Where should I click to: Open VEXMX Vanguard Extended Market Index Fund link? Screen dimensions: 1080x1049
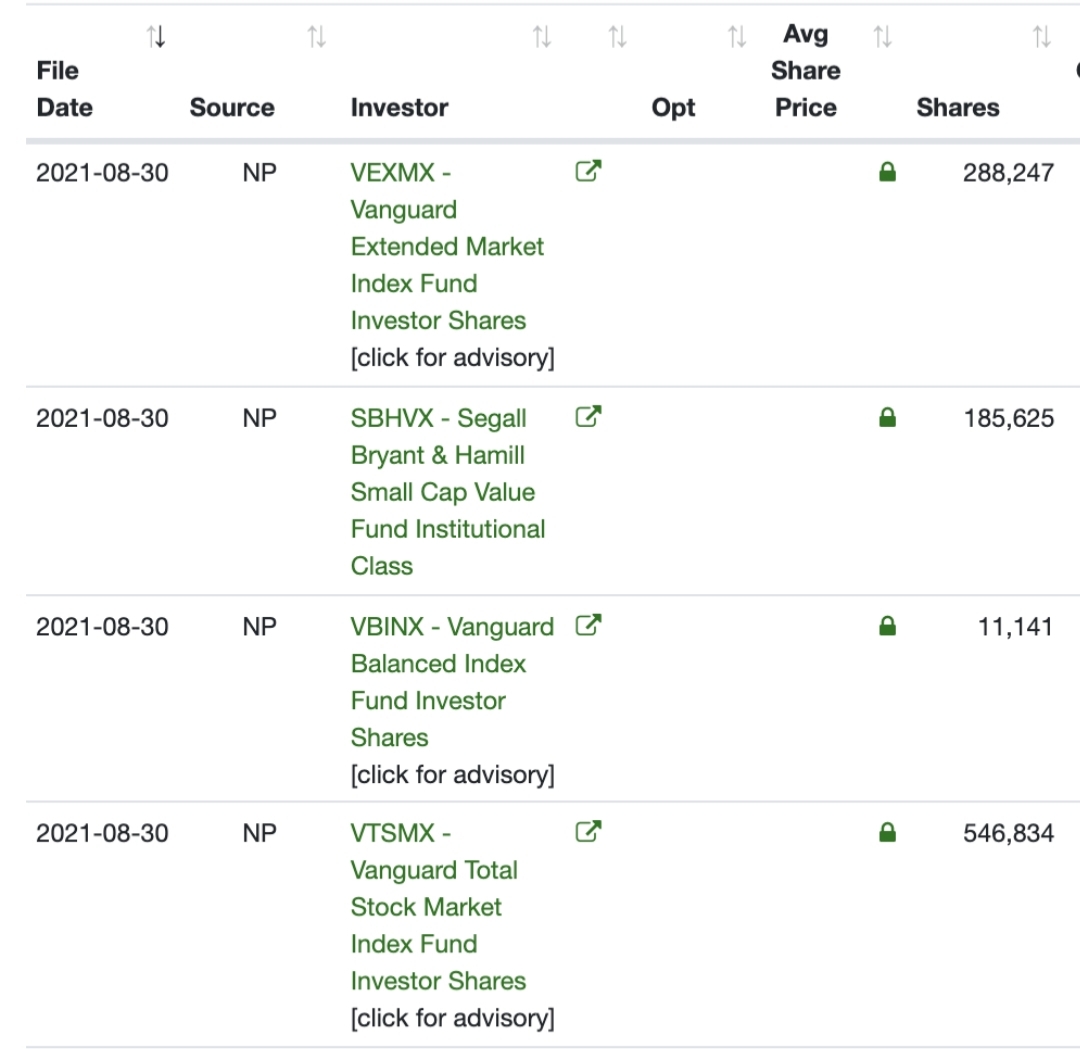447,246
